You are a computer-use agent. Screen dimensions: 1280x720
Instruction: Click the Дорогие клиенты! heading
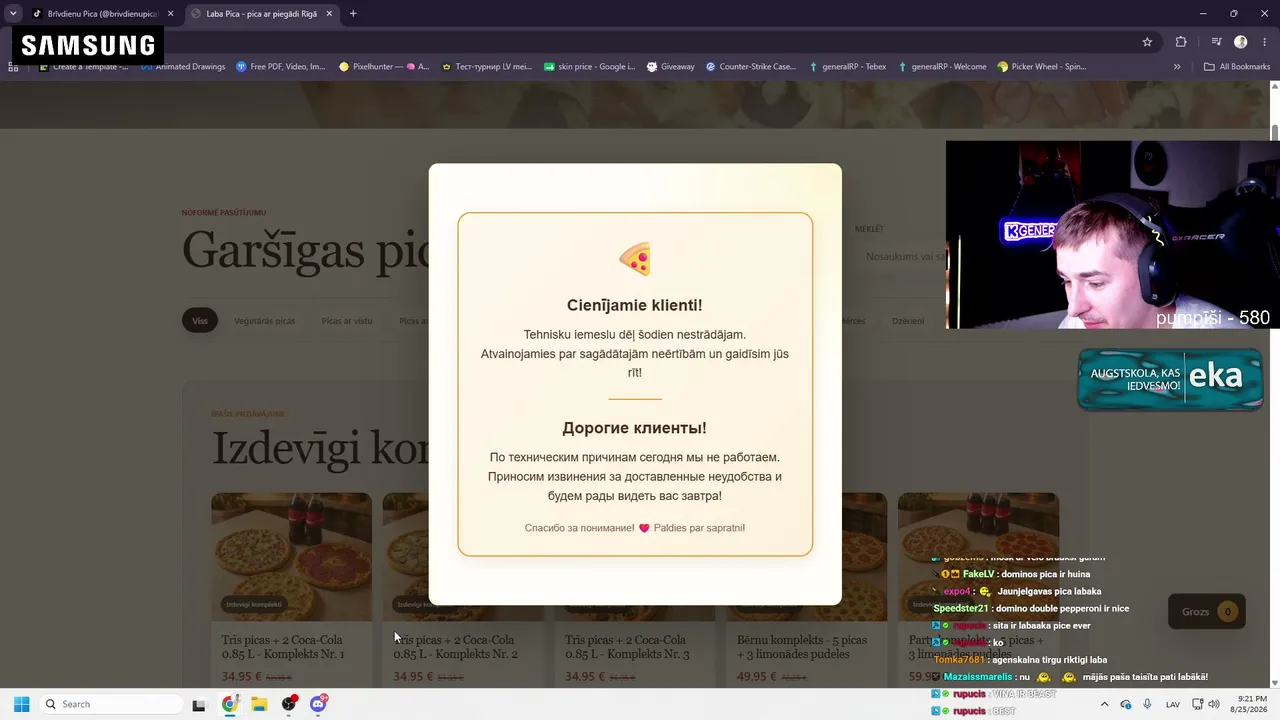coord(635,428)
